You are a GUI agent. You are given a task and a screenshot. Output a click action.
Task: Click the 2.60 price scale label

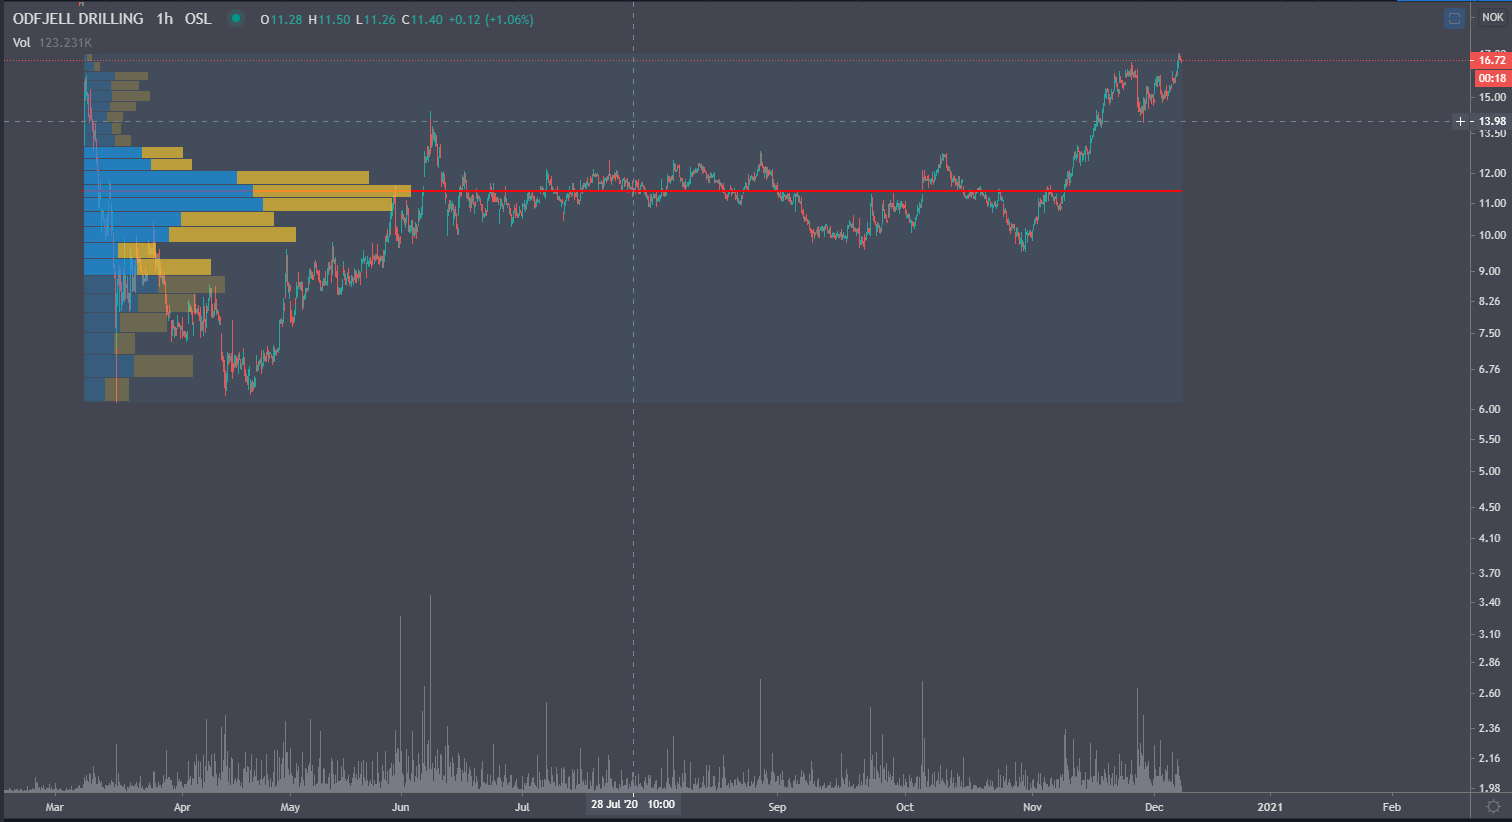(1490, 693)
